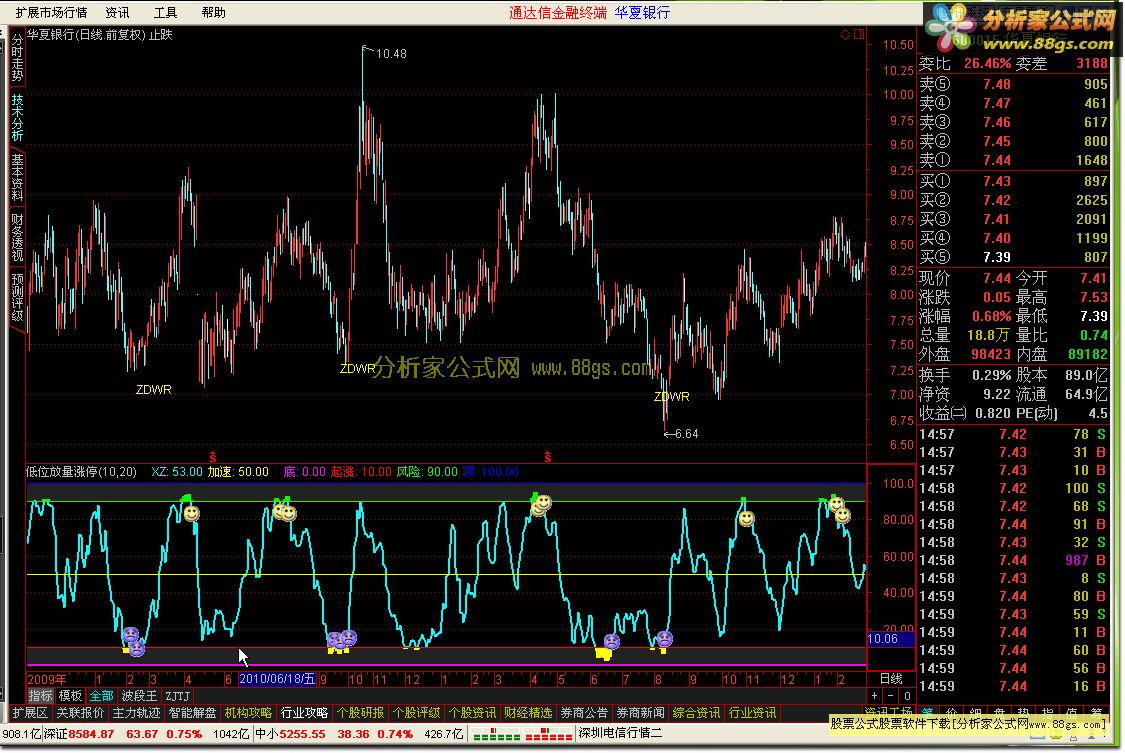Open the 券商公告 bottom tab
This screenshot has width=1125, height=753.
[x=584, y=713]
